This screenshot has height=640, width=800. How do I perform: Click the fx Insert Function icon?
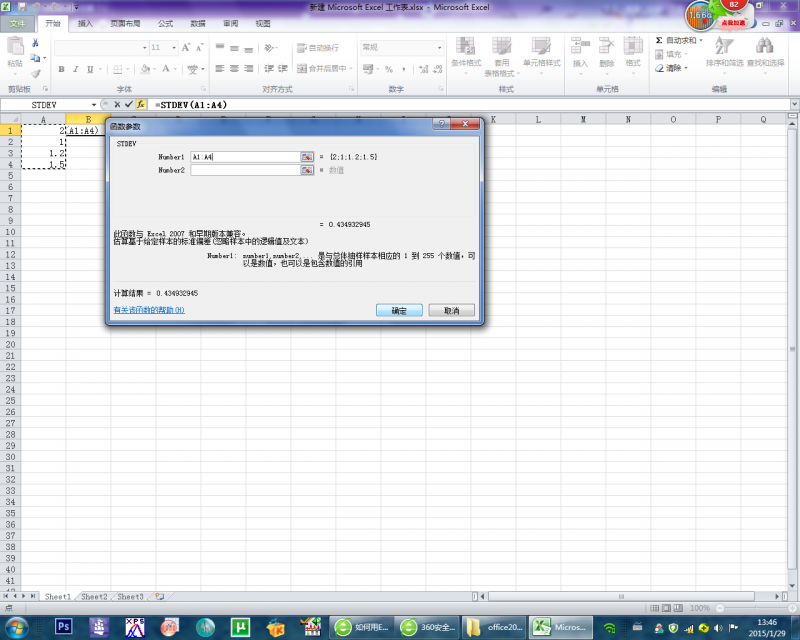click(141, 105)
